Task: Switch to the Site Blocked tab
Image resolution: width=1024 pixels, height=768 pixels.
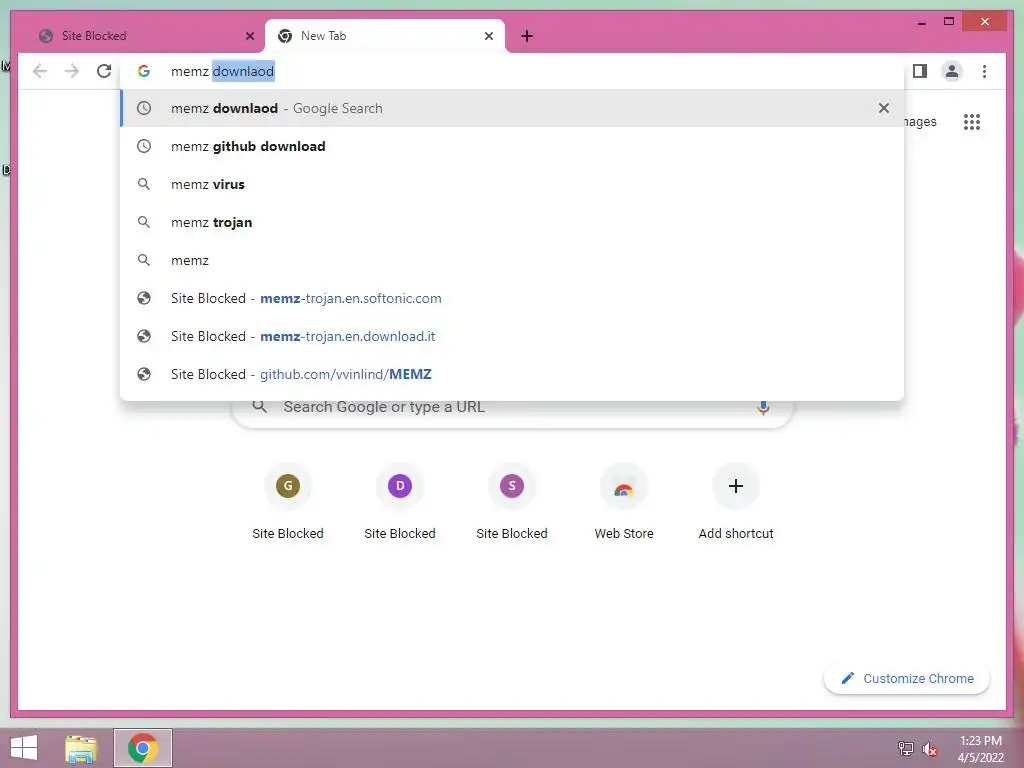Action: [x=146, y=36]
